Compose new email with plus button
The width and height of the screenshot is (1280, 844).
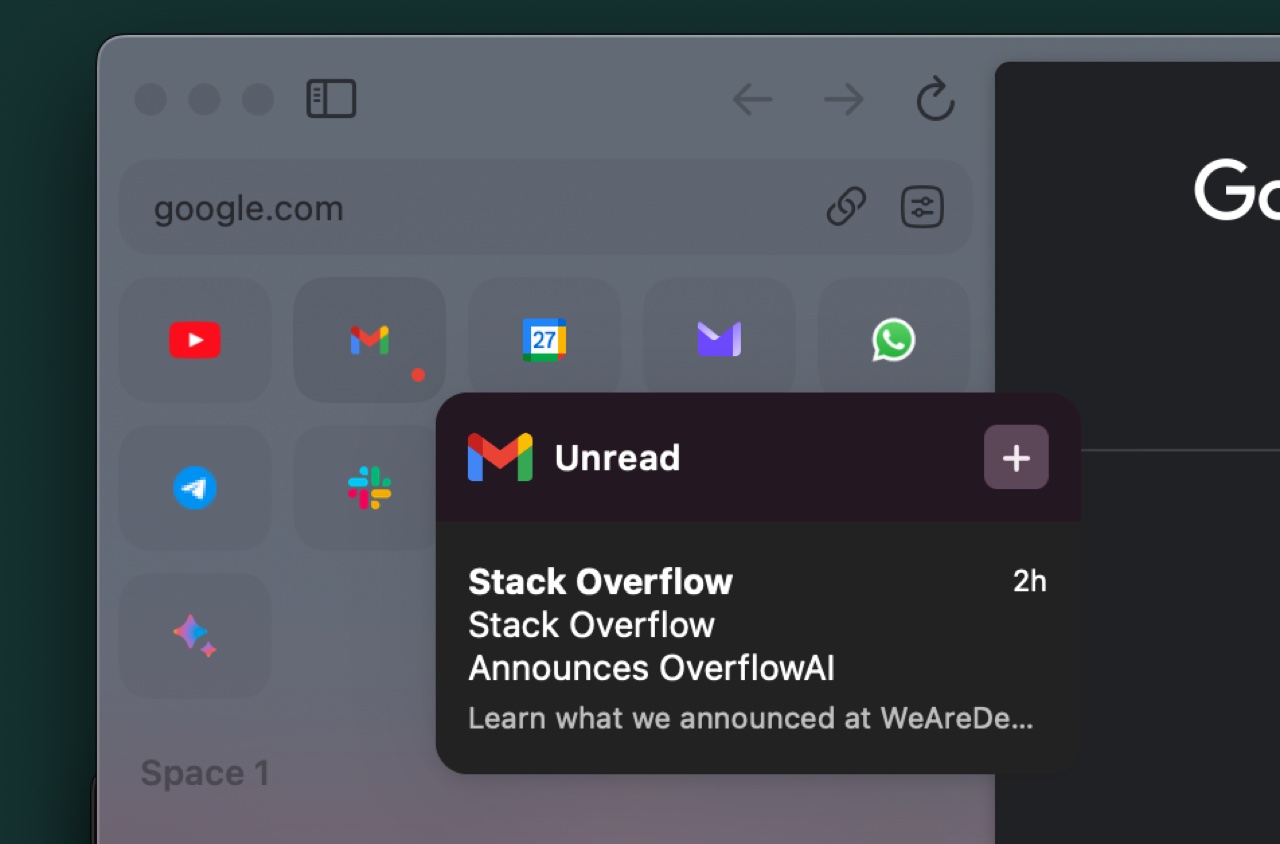(x=1016, y=457)
